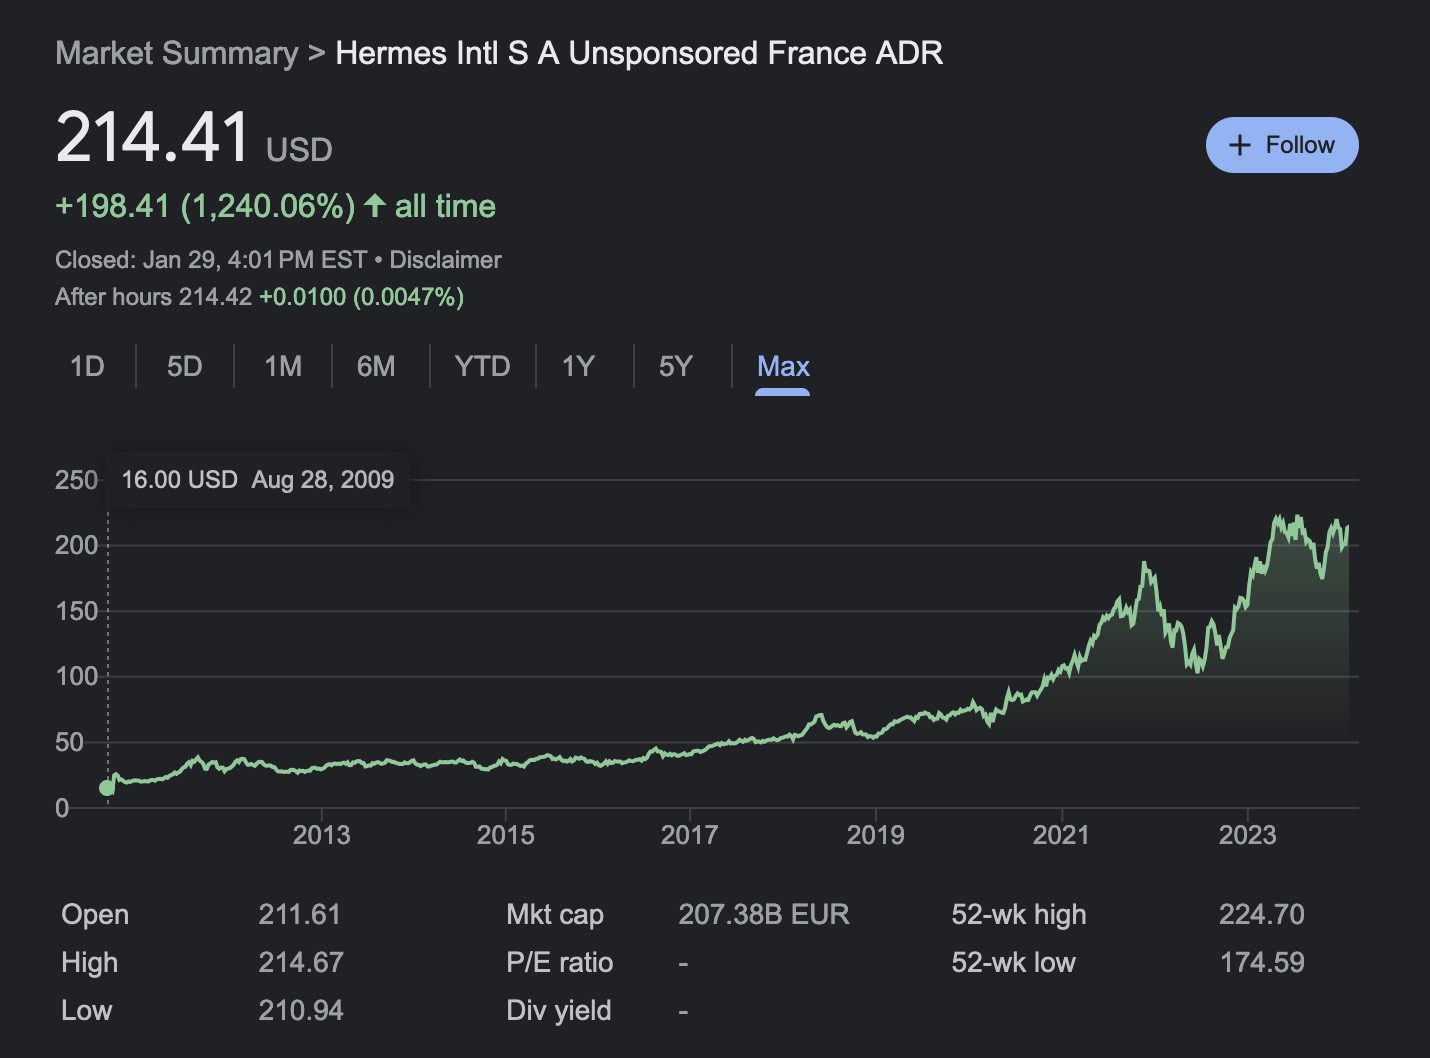Select the 5Y range tab
1430x1058 pixels.
click(x=675, y=366)
